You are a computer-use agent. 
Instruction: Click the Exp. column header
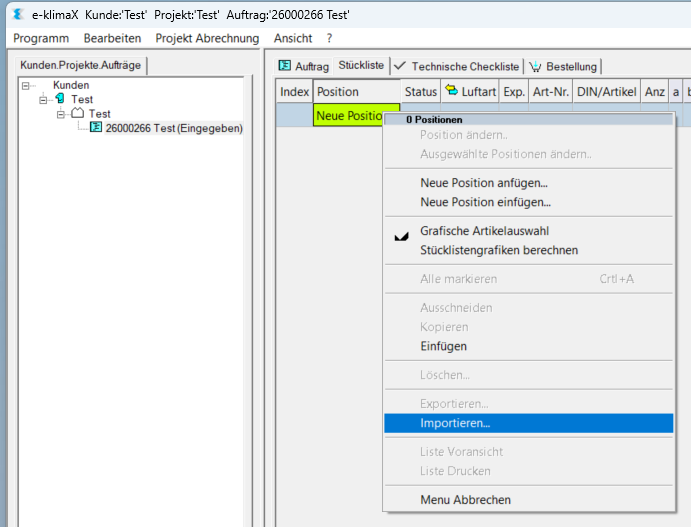coord(514,92)
